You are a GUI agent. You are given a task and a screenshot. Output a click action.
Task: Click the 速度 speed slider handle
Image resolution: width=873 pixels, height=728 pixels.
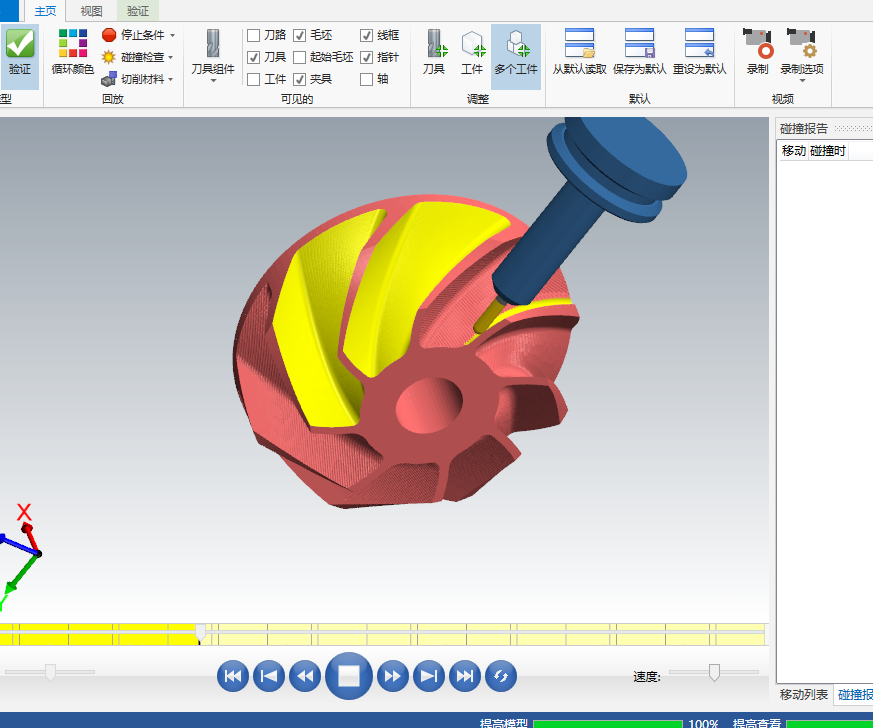(714, 672)
